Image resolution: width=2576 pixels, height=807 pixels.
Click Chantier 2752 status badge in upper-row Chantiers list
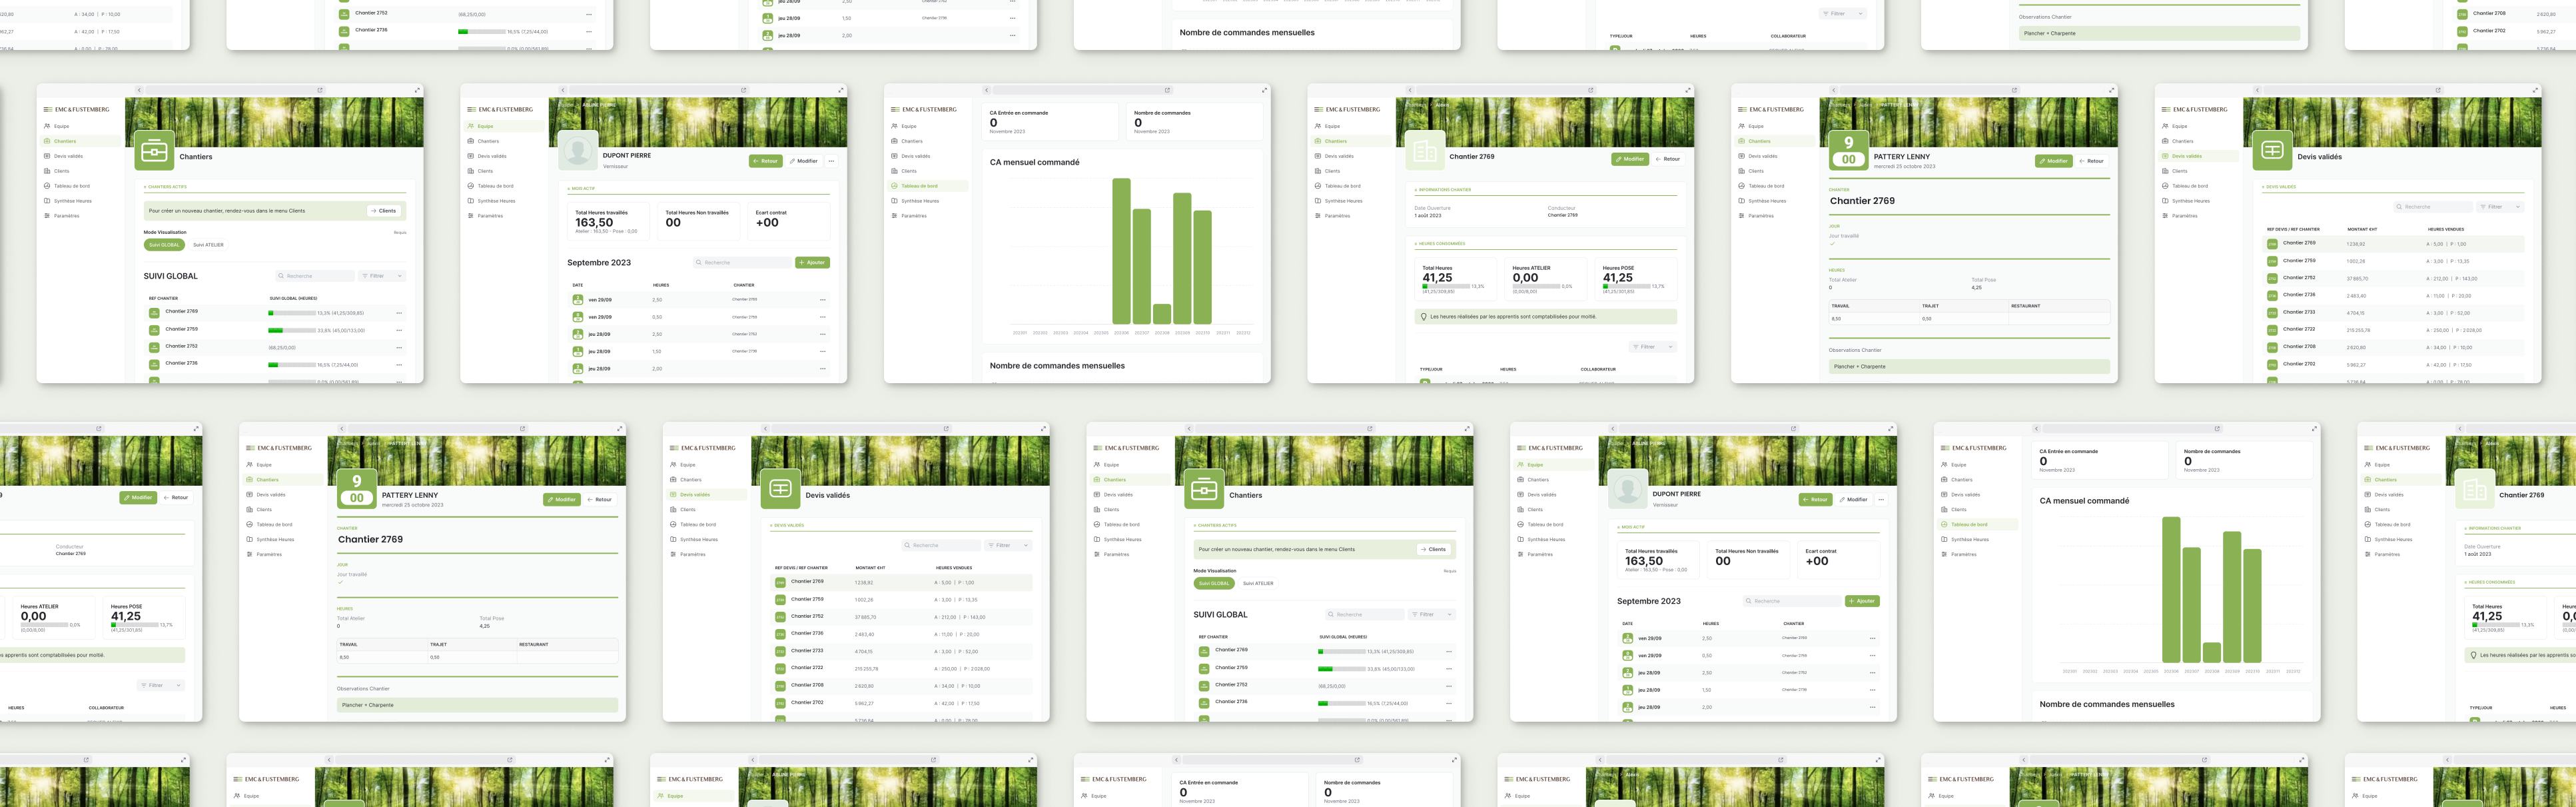[x=154, y=347]
